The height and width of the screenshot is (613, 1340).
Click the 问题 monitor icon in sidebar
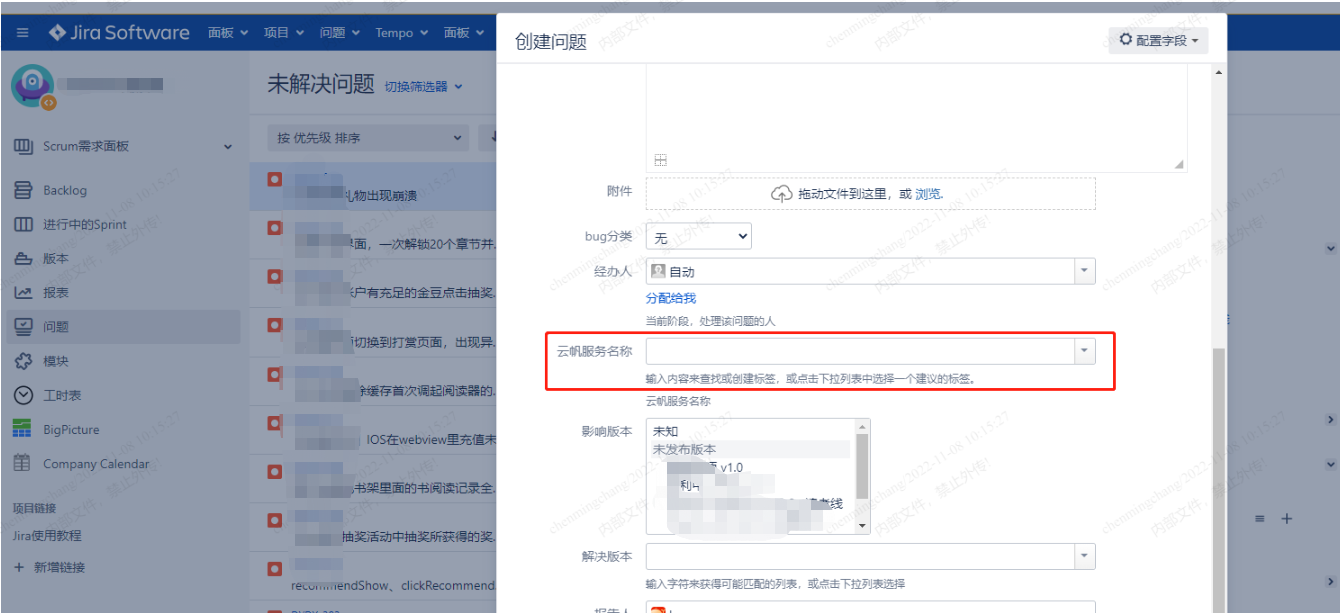click(23, 326)
